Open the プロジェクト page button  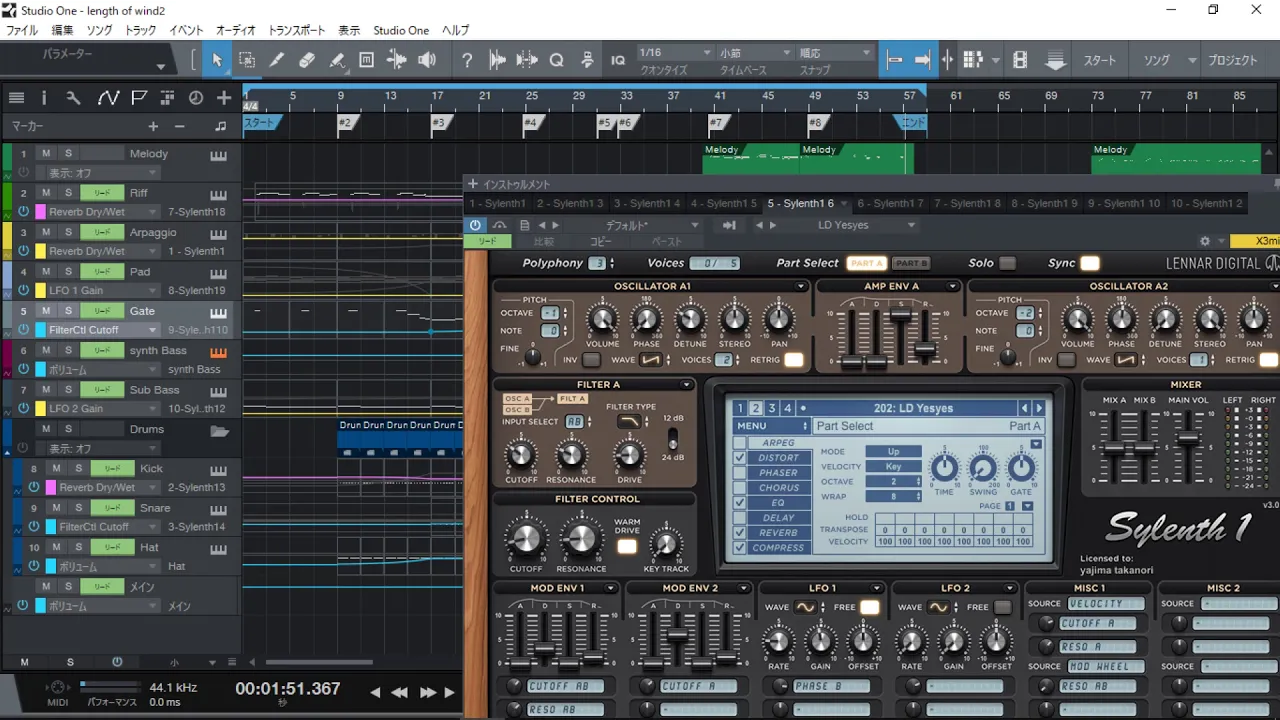(1232, 60)
